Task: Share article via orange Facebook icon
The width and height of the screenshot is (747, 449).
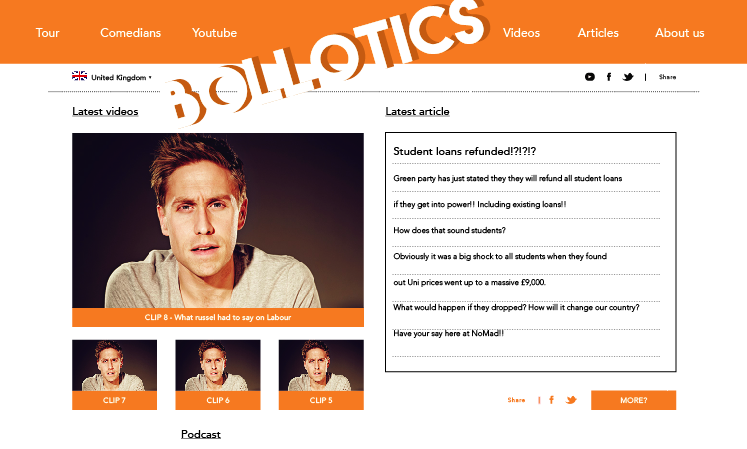Action: [551, 400]
